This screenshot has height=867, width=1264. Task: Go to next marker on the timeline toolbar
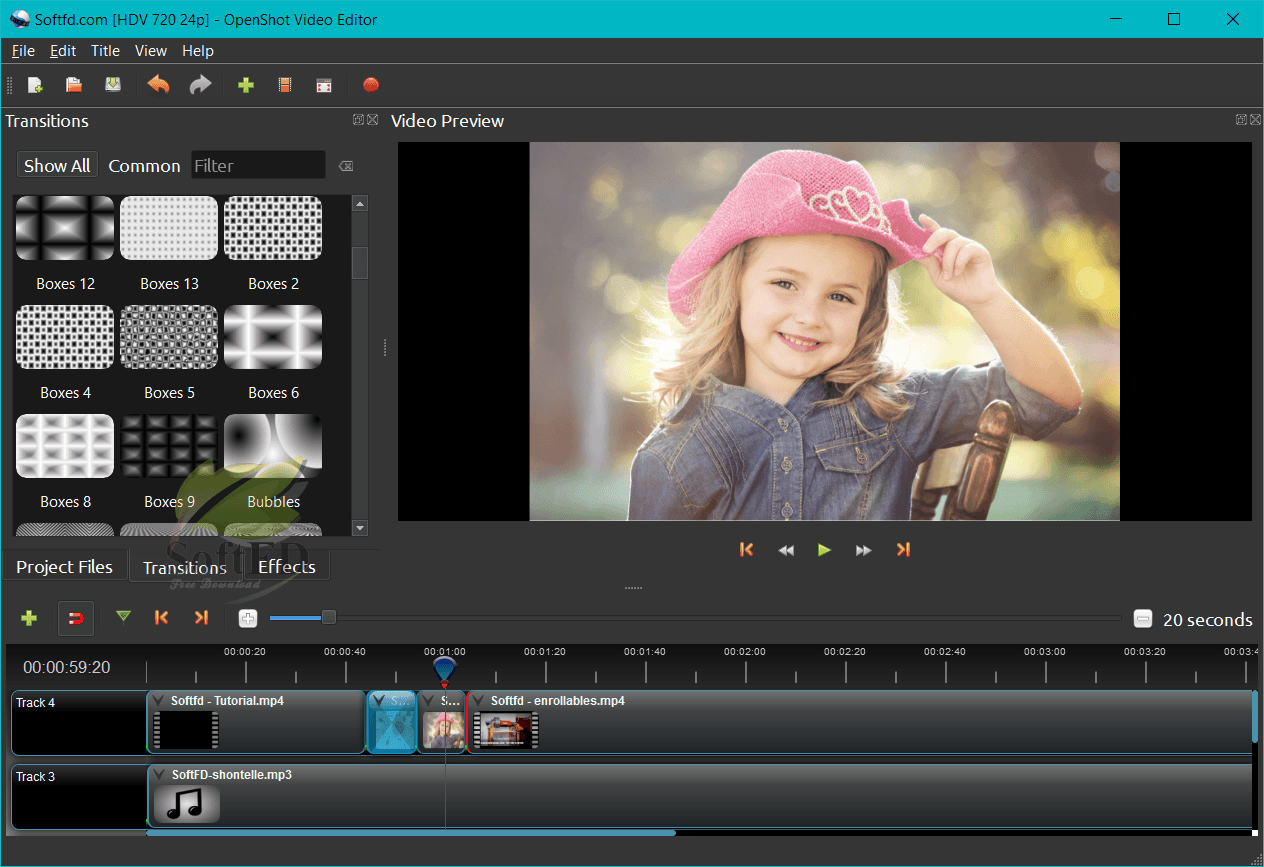point(201,618)
